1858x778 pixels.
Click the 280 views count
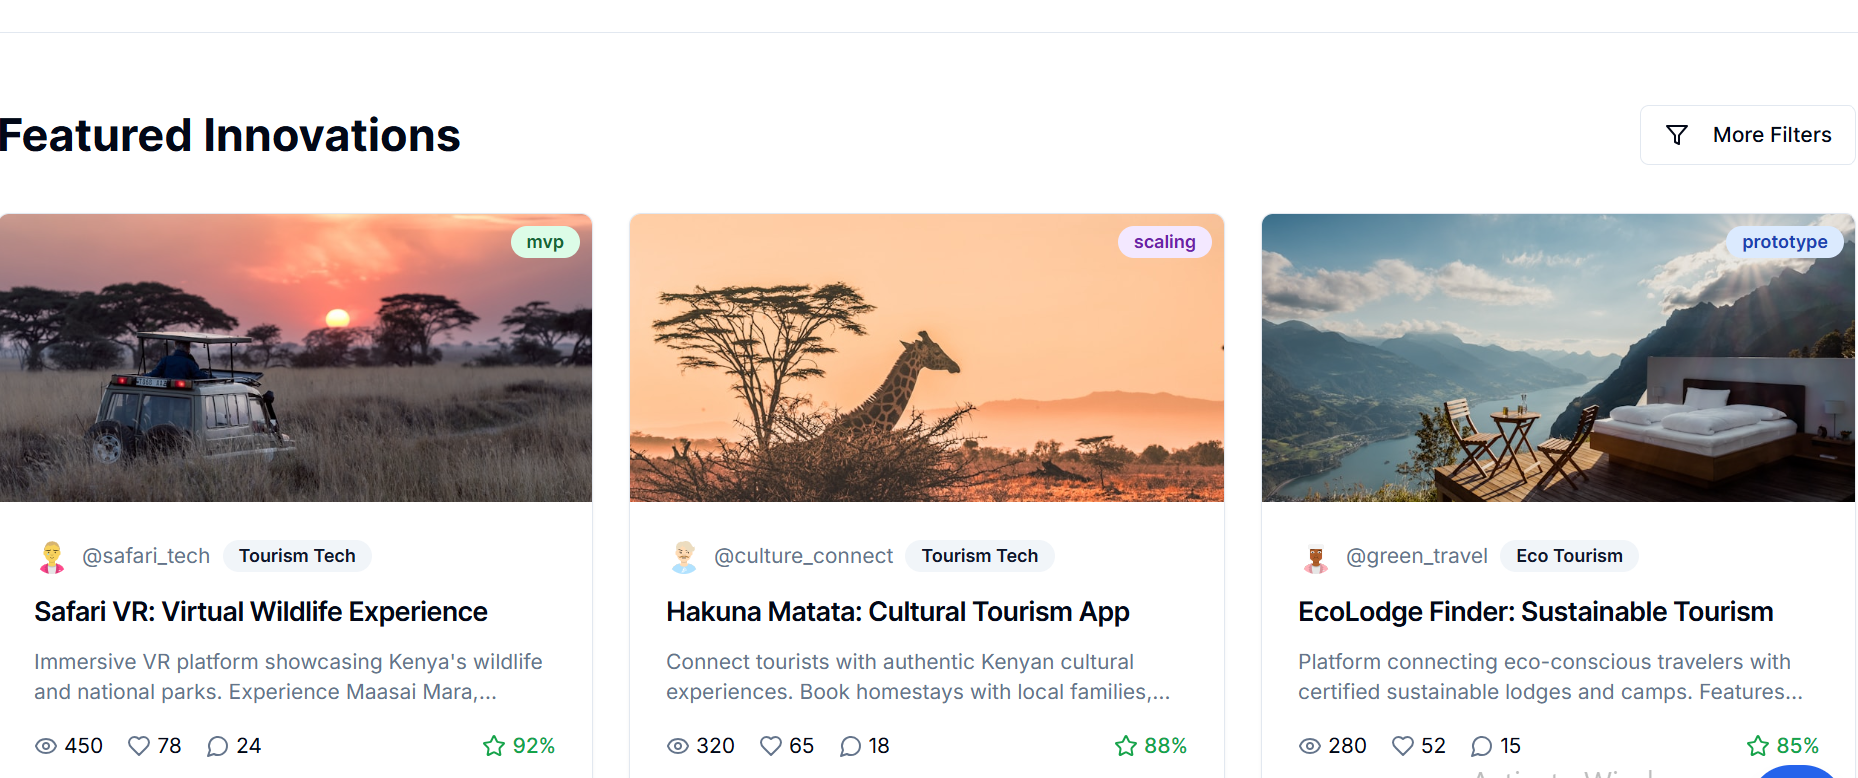tap(1348, 746)
